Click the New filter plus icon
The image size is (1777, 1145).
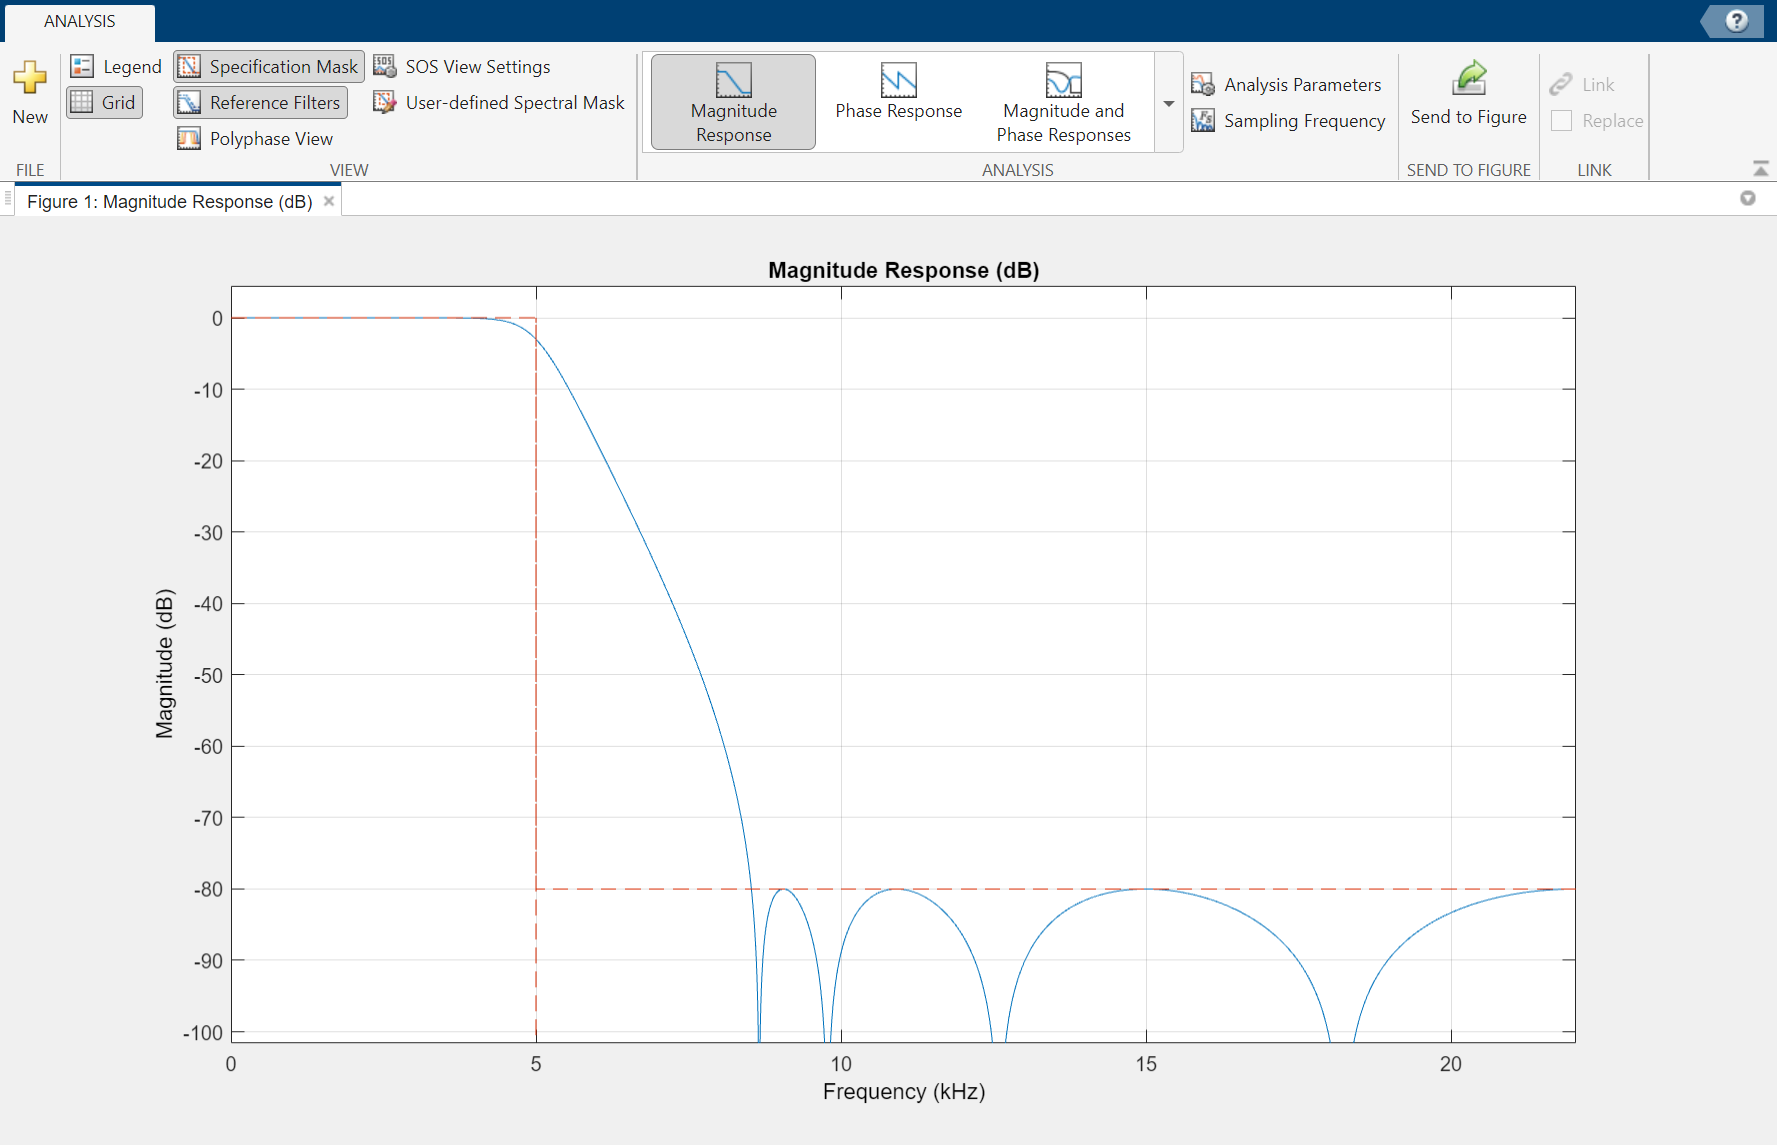coord(30,79)
